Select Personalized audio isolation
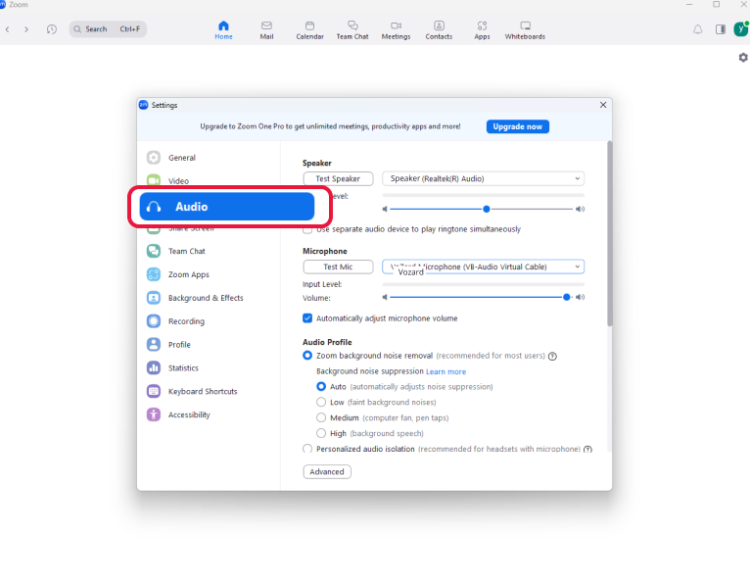Screen dimensions: 750x583 (x=307, y=449)
